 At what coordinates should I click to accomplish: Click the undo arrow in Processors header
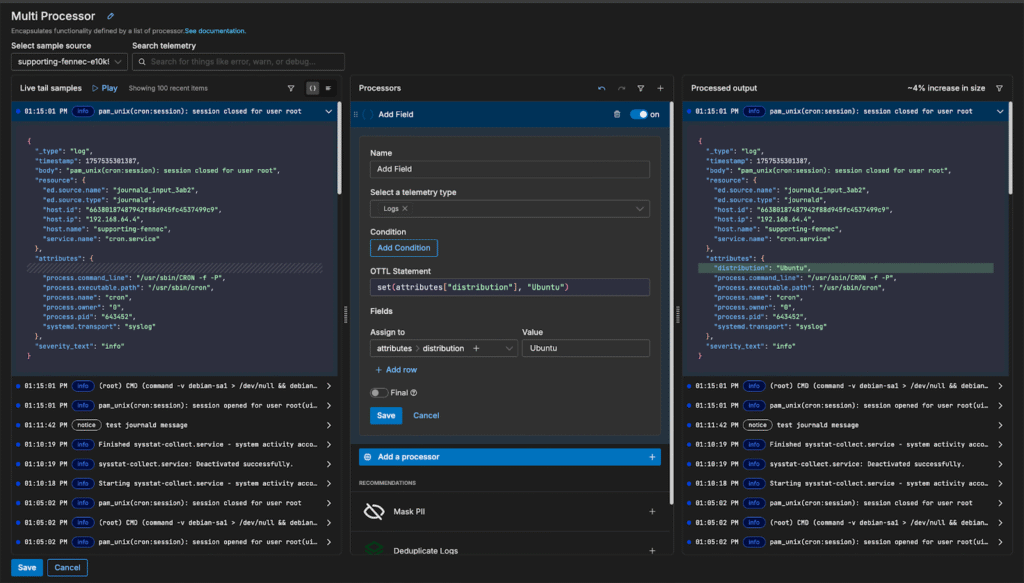coord(601,88)
